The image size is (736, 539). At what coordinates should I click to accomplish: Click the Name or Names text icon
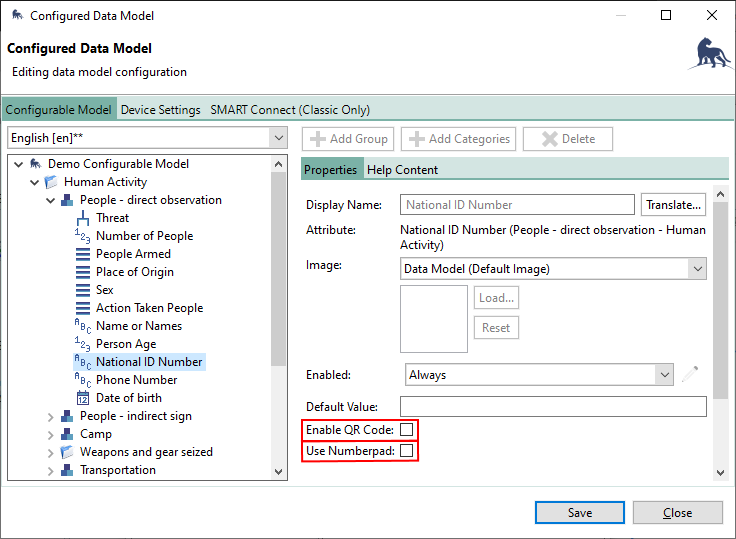[83, 326]
